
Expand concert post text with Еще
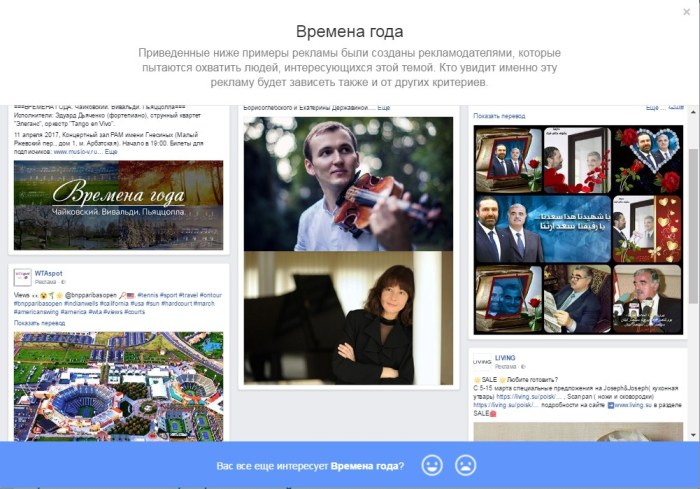112,153
